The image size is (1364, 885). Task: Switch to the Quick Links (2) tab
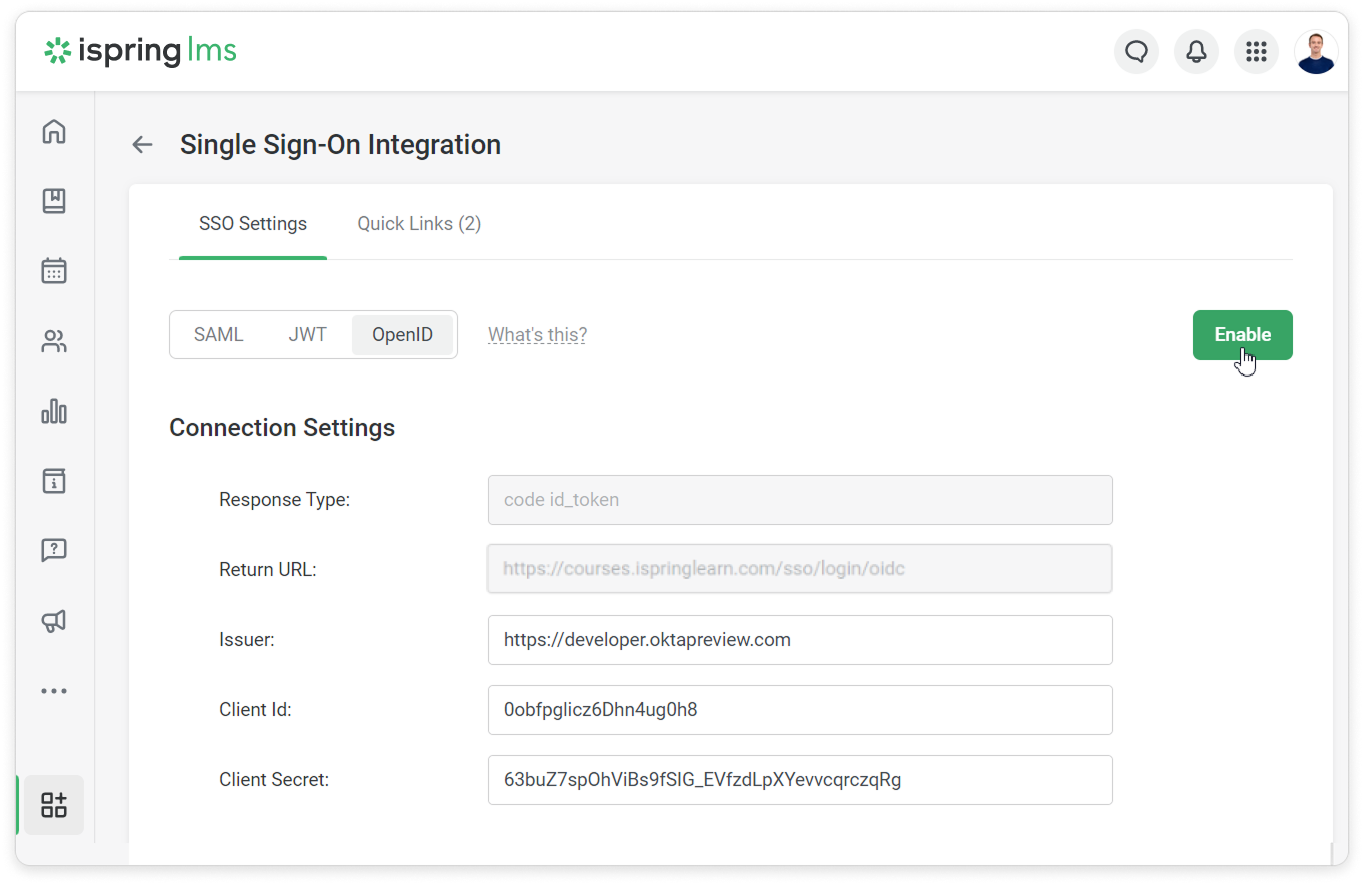419,224
